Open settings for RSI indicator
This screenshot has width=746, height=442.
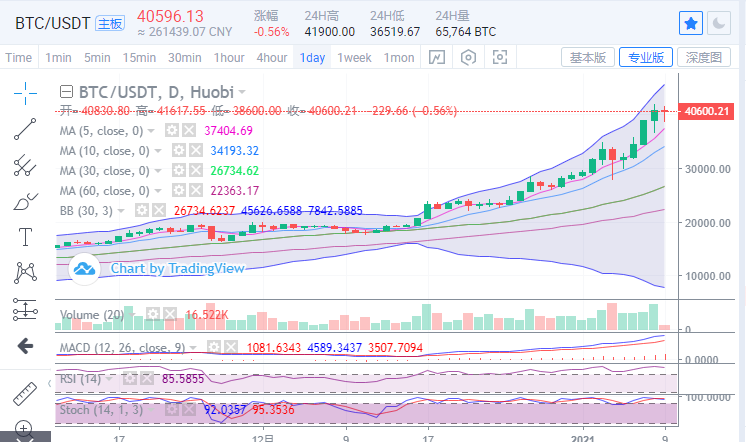point(129,379)
